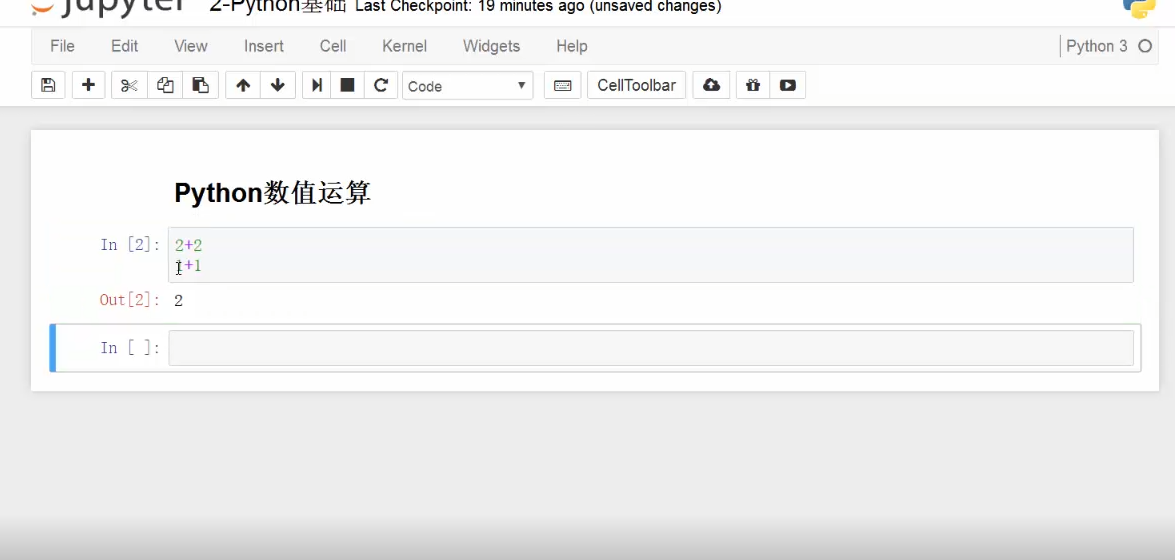
Task: Insert a new cell below with the plus icon
Action: click(88, 86)
